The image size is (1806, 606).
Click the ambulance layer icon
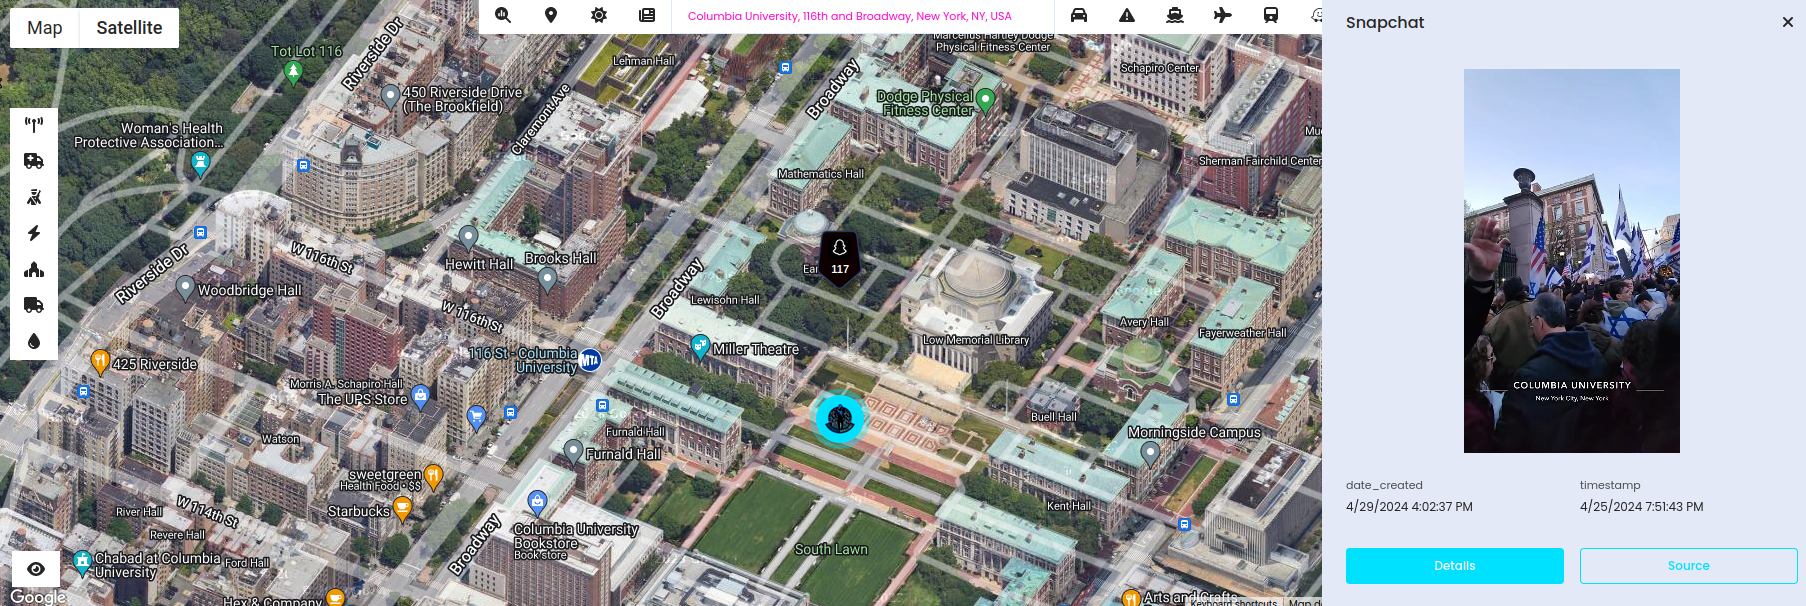(34, 161)
